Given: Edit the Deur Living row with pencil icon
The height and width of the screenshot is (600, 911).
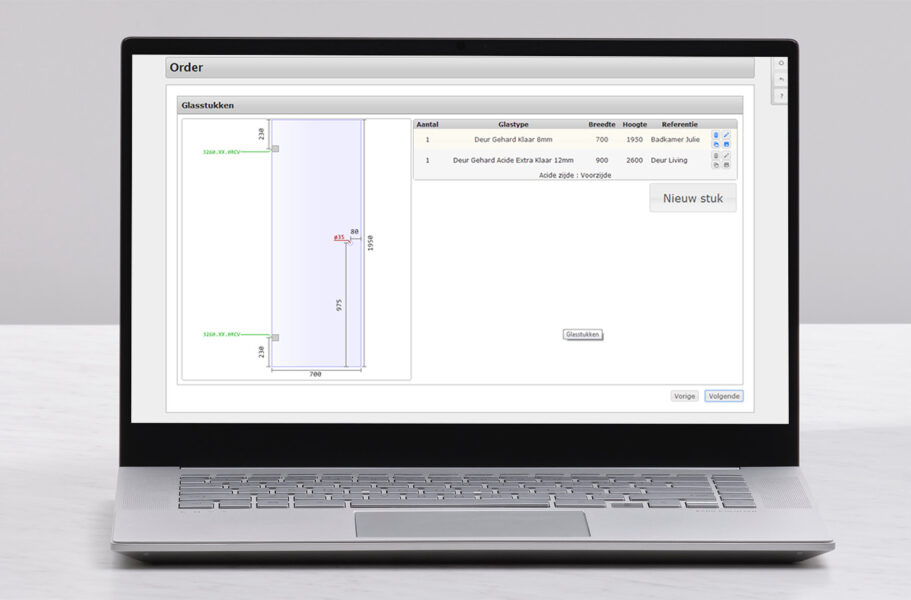Looking at the screenshot, I should pyautogui.click(x=726, y=156).
